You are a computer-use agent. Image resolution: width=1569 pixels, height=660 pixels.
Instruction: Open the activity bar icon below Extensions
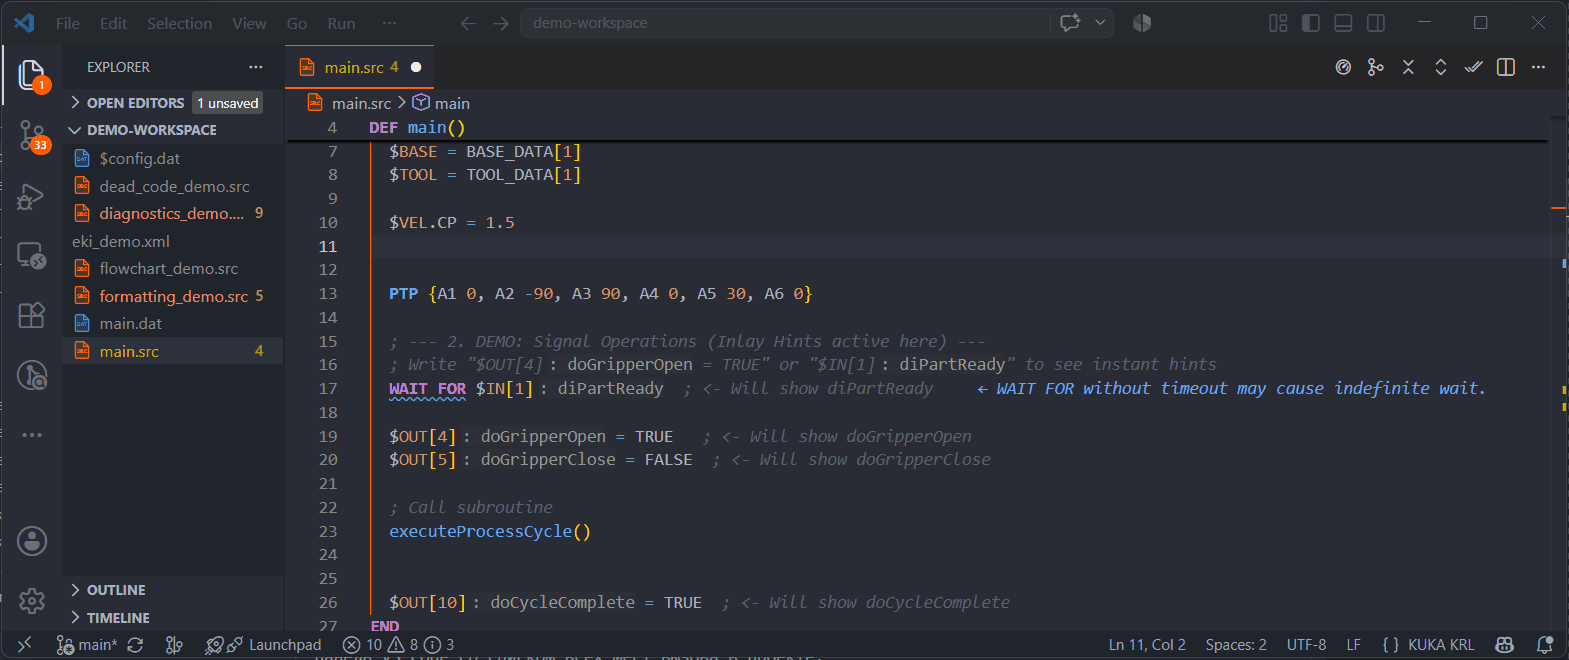[x=32, y=375]
